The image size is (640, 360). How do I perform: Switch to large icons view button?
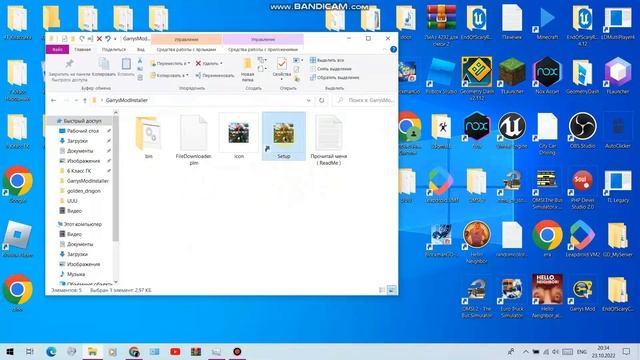pos(391,290)
